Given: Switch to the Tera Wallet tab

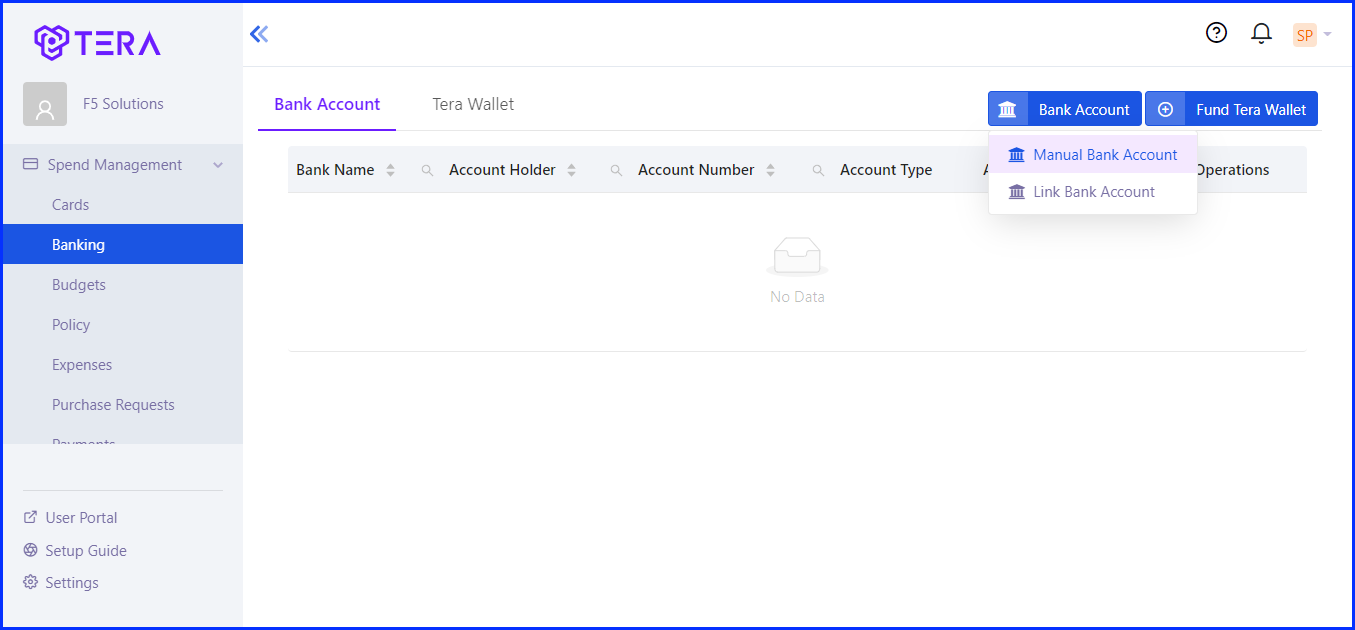Looking at the screenshot, I should 473,104.
